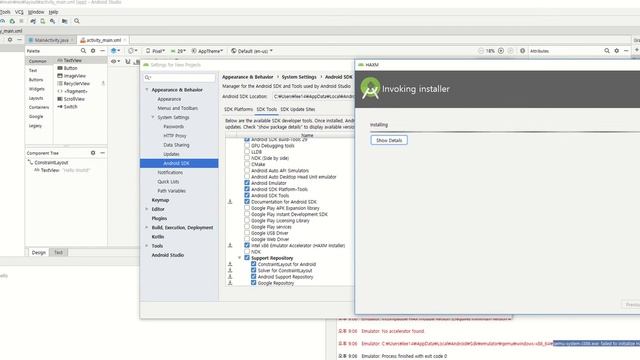
Task: Click the Android SDK Location field
Action: (x=313, y=96)
